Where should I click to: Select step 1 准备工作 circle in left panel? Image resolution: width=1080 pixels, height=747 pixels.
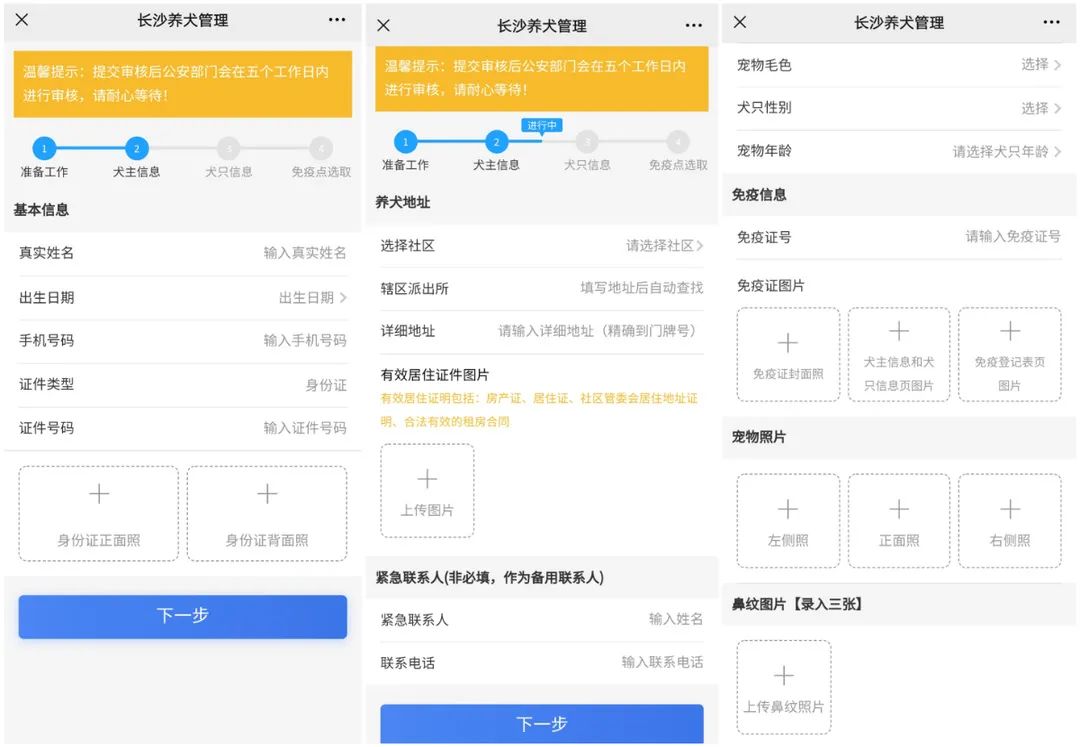pos(44,148)
